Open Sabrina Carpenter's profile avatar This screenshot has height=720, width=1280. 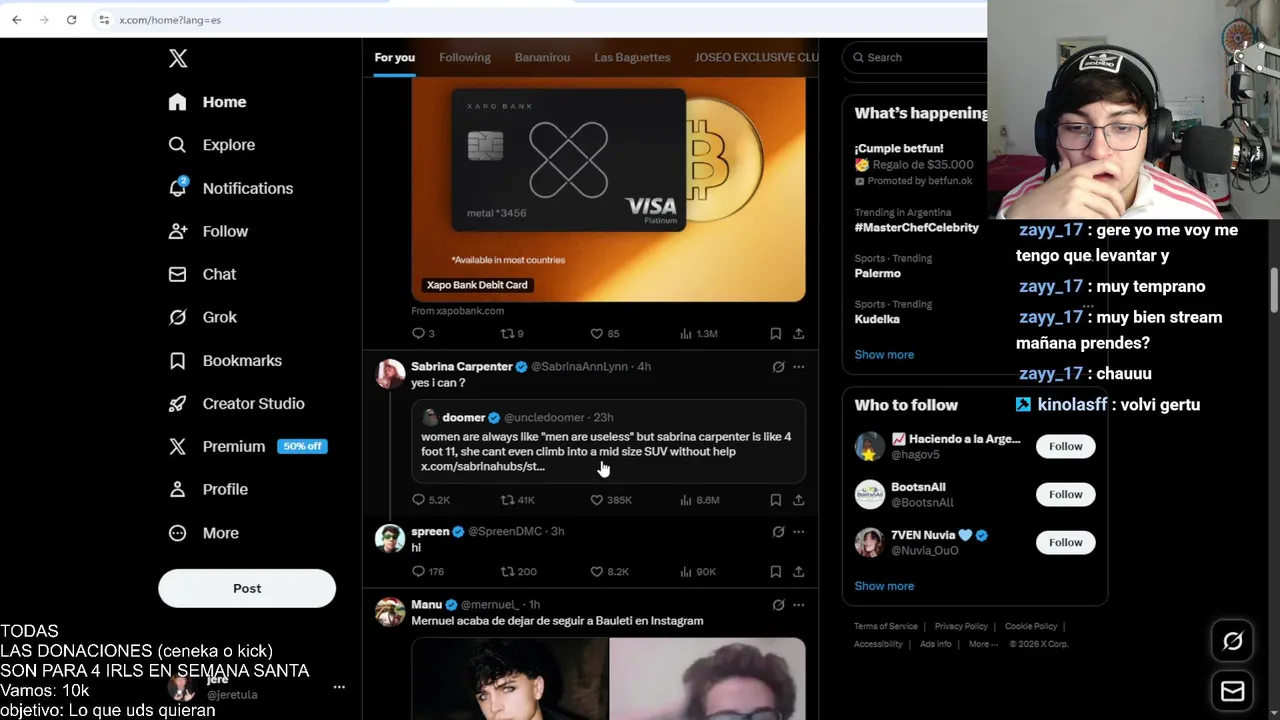point(390,374)
